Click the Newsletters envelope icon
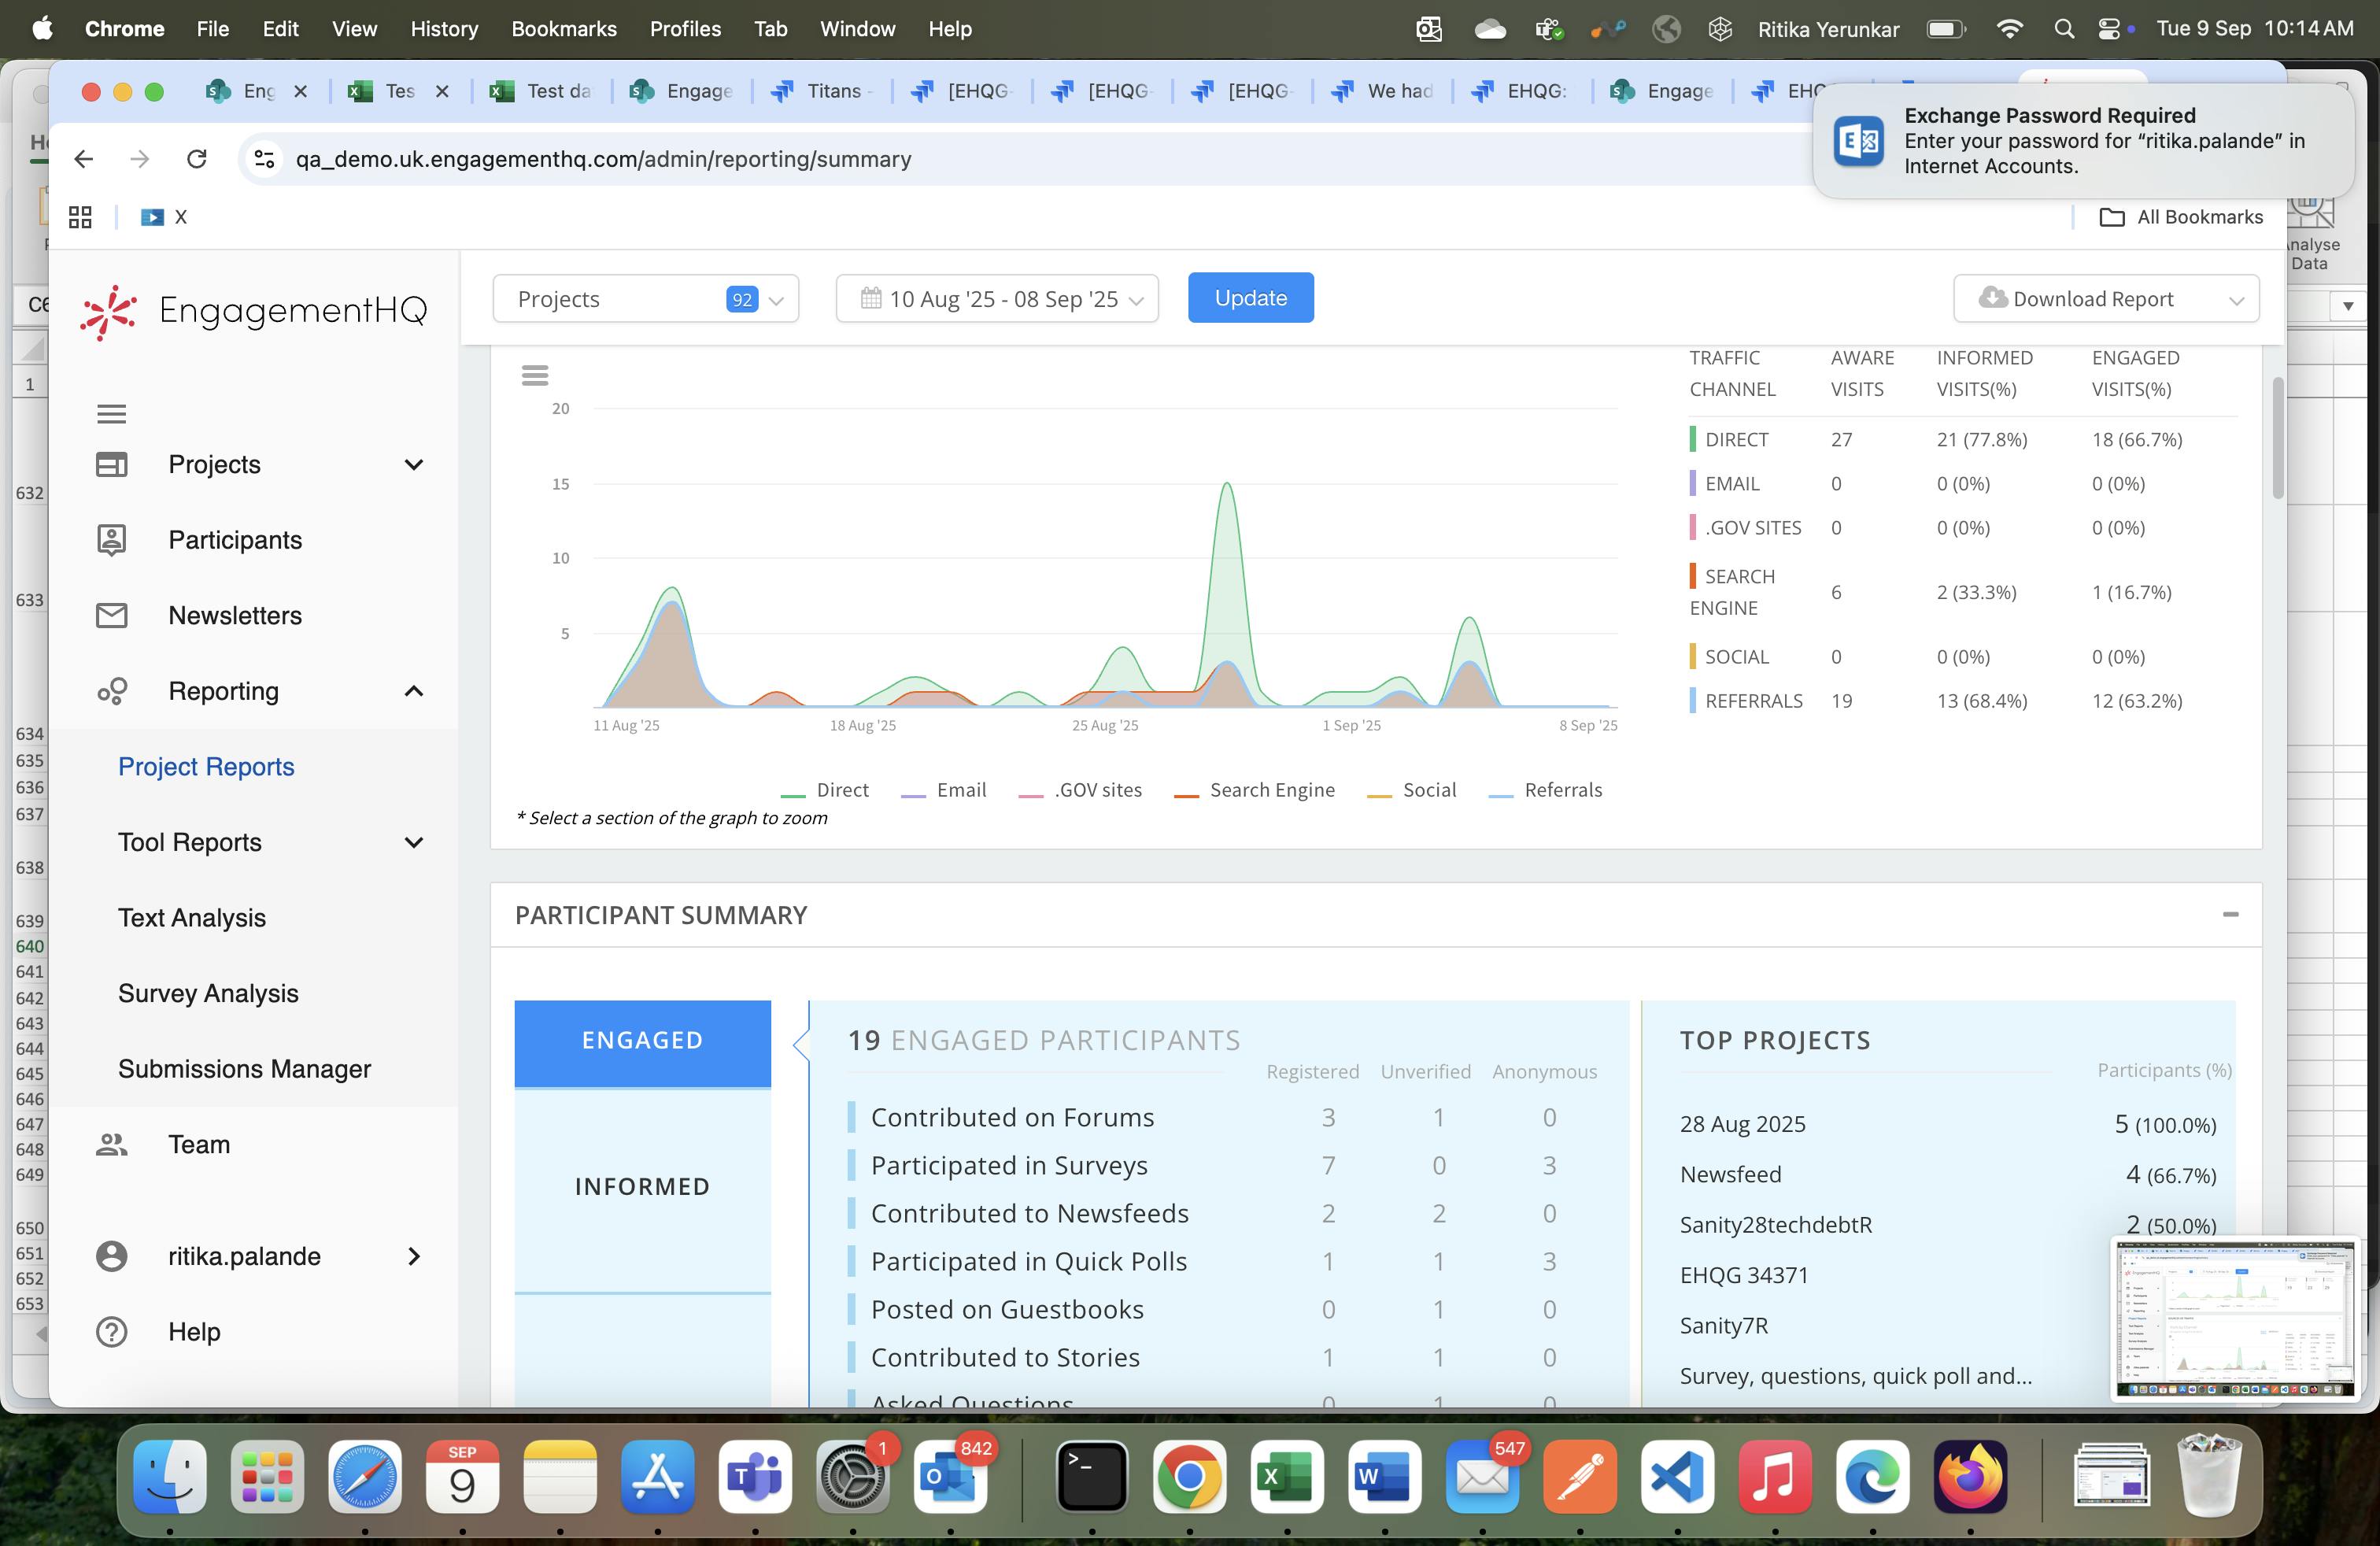This screenshot has height=1546, width=2380. 111,615
